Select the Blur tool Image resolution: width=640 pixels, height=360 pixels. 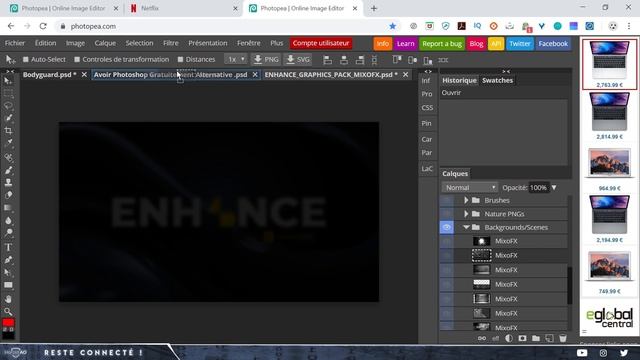click(8, 220)
